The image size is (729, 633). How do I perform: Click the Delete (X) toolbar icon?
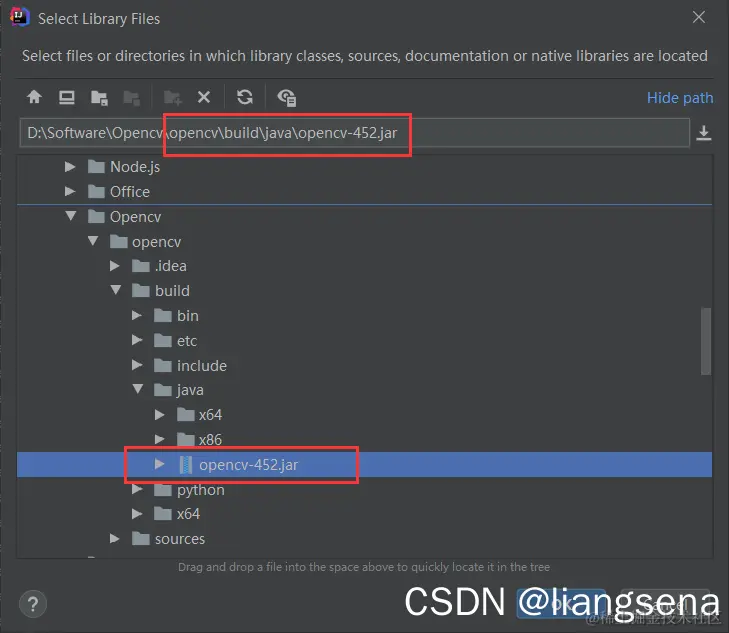pyautogui.click(x=204, y=97)
